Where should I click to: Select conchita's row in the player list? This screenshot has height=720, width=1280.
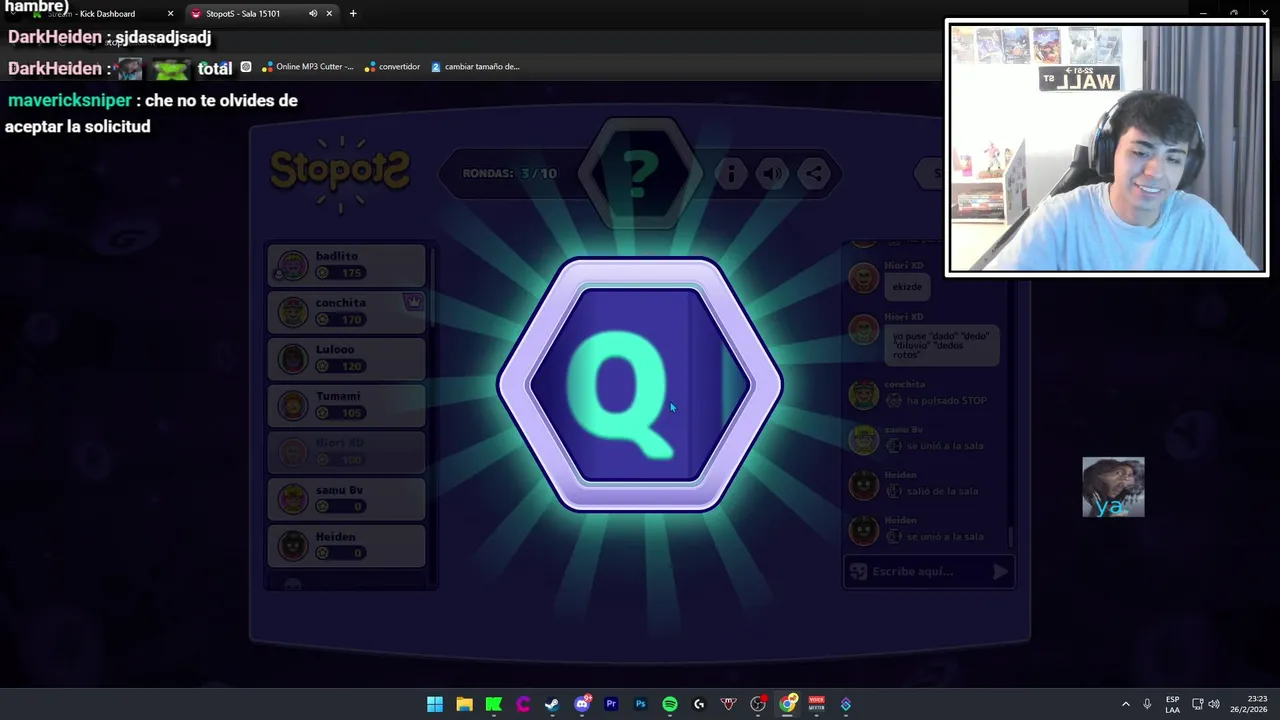click(x=347, y=311)
